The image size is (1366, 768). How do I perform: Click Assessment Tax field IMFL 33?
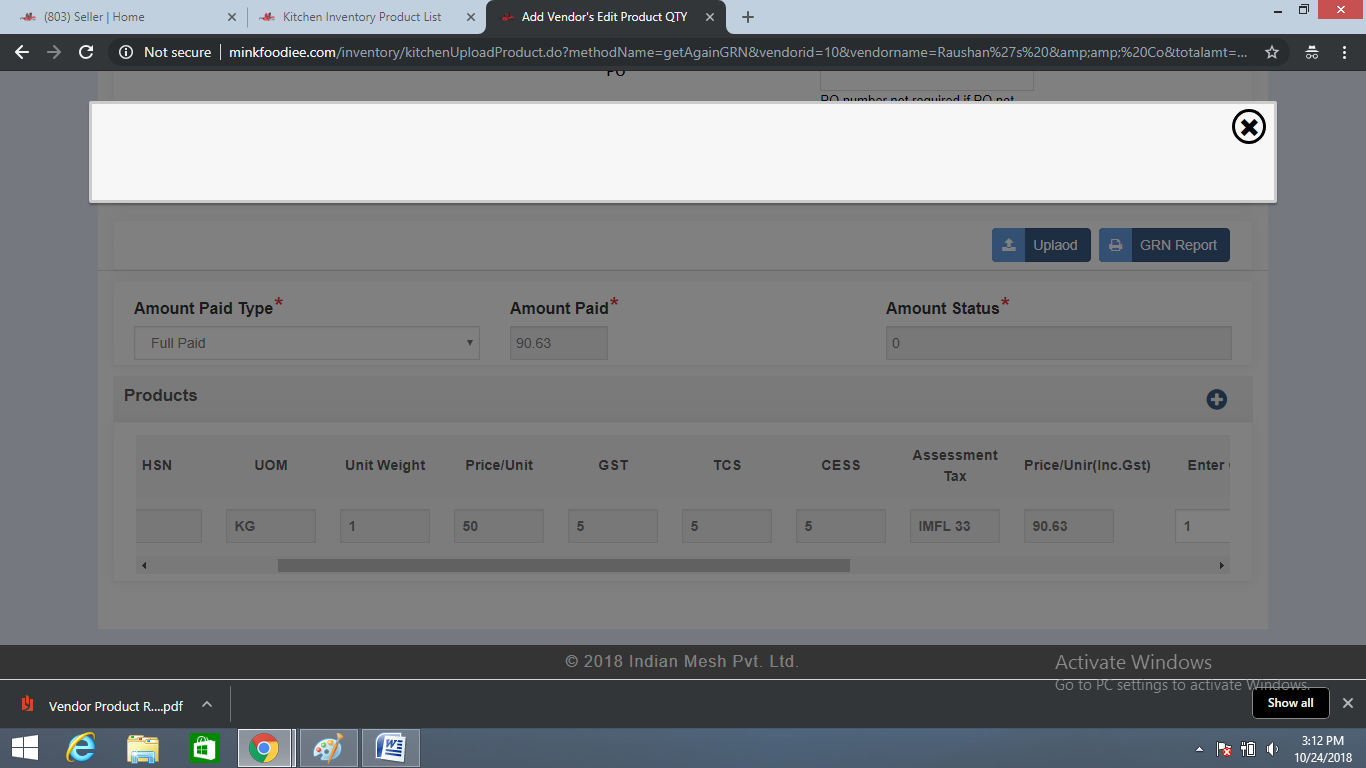point(955,526)
